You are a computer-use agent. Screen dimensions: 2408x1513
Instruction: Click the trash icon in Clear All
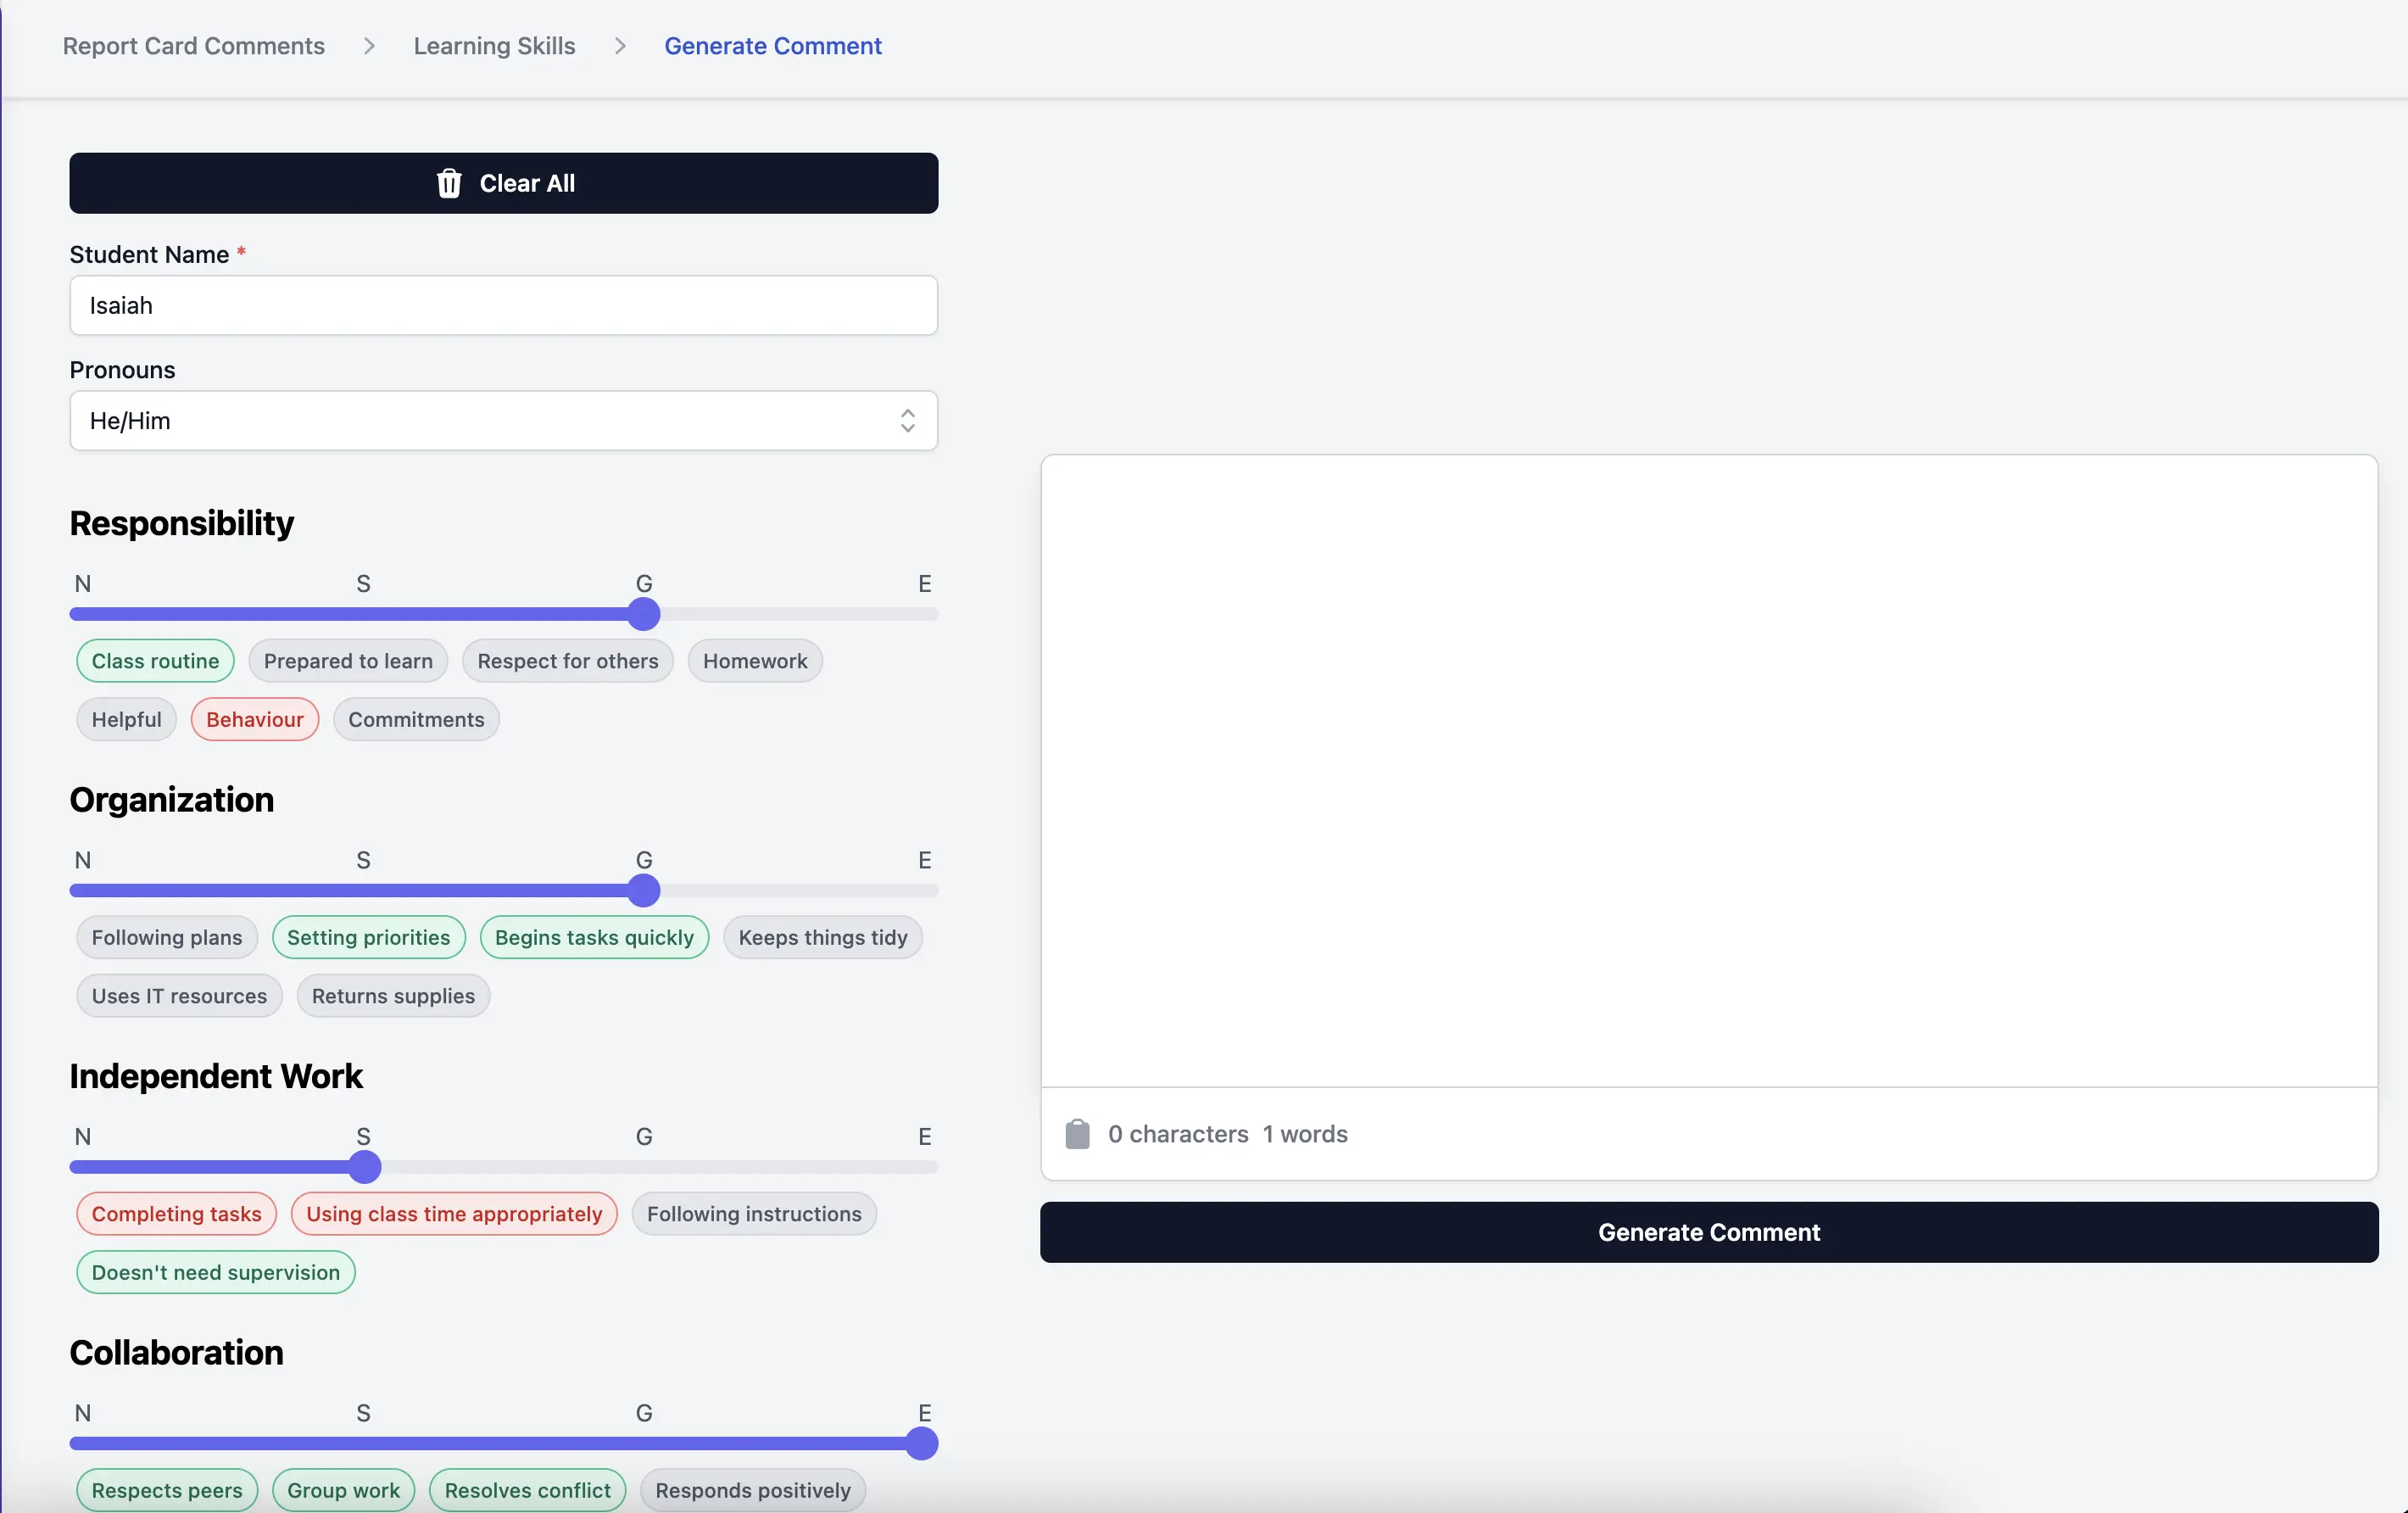click(448, 183)
